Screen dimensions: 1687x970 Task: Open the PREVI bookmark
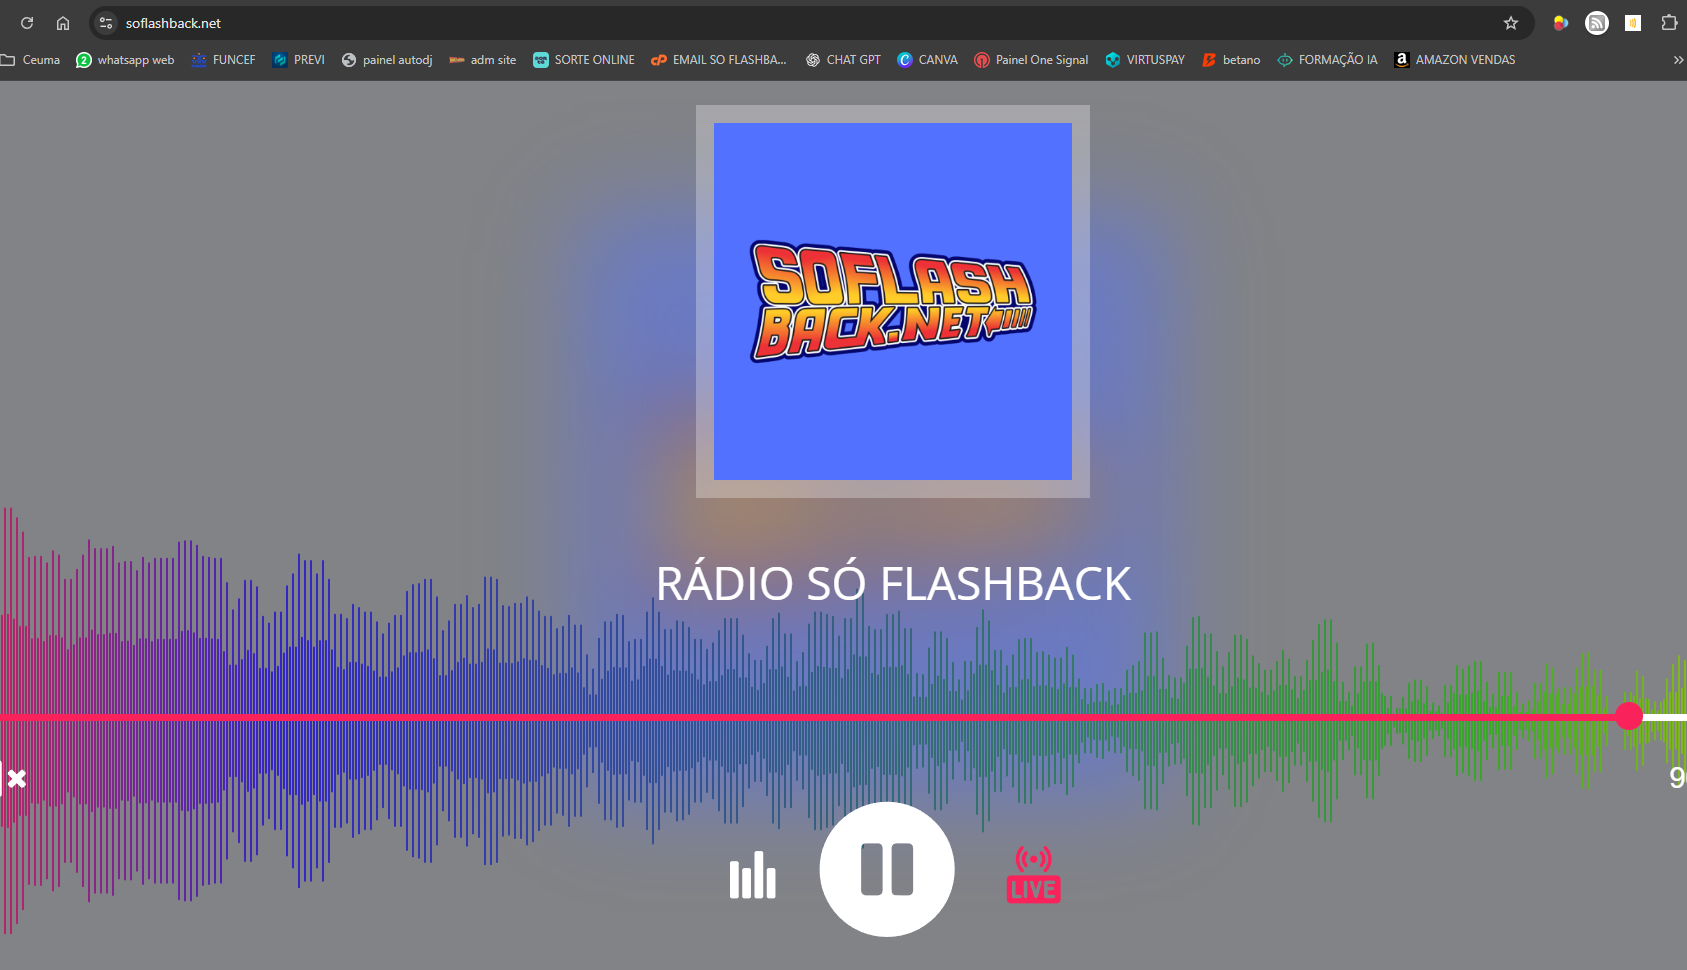(x=298, y=60)
